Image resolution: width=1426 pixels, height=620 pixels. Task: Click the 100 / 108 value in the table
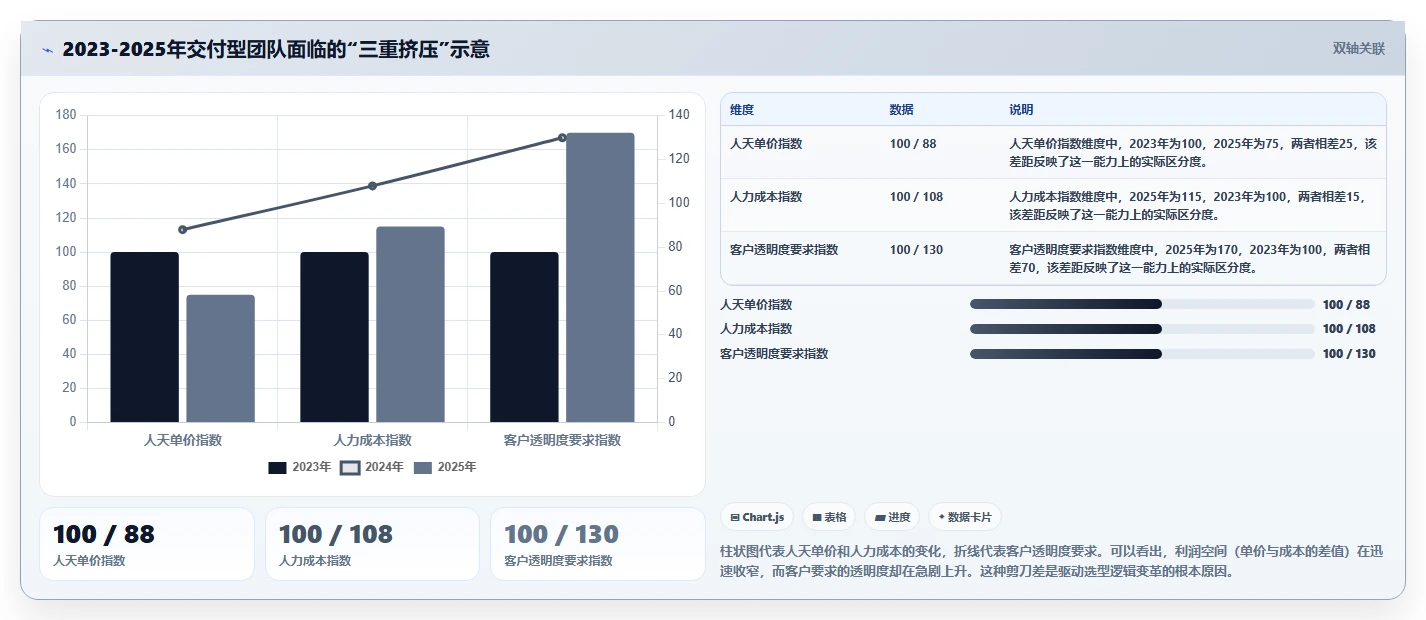pos(916,197)
